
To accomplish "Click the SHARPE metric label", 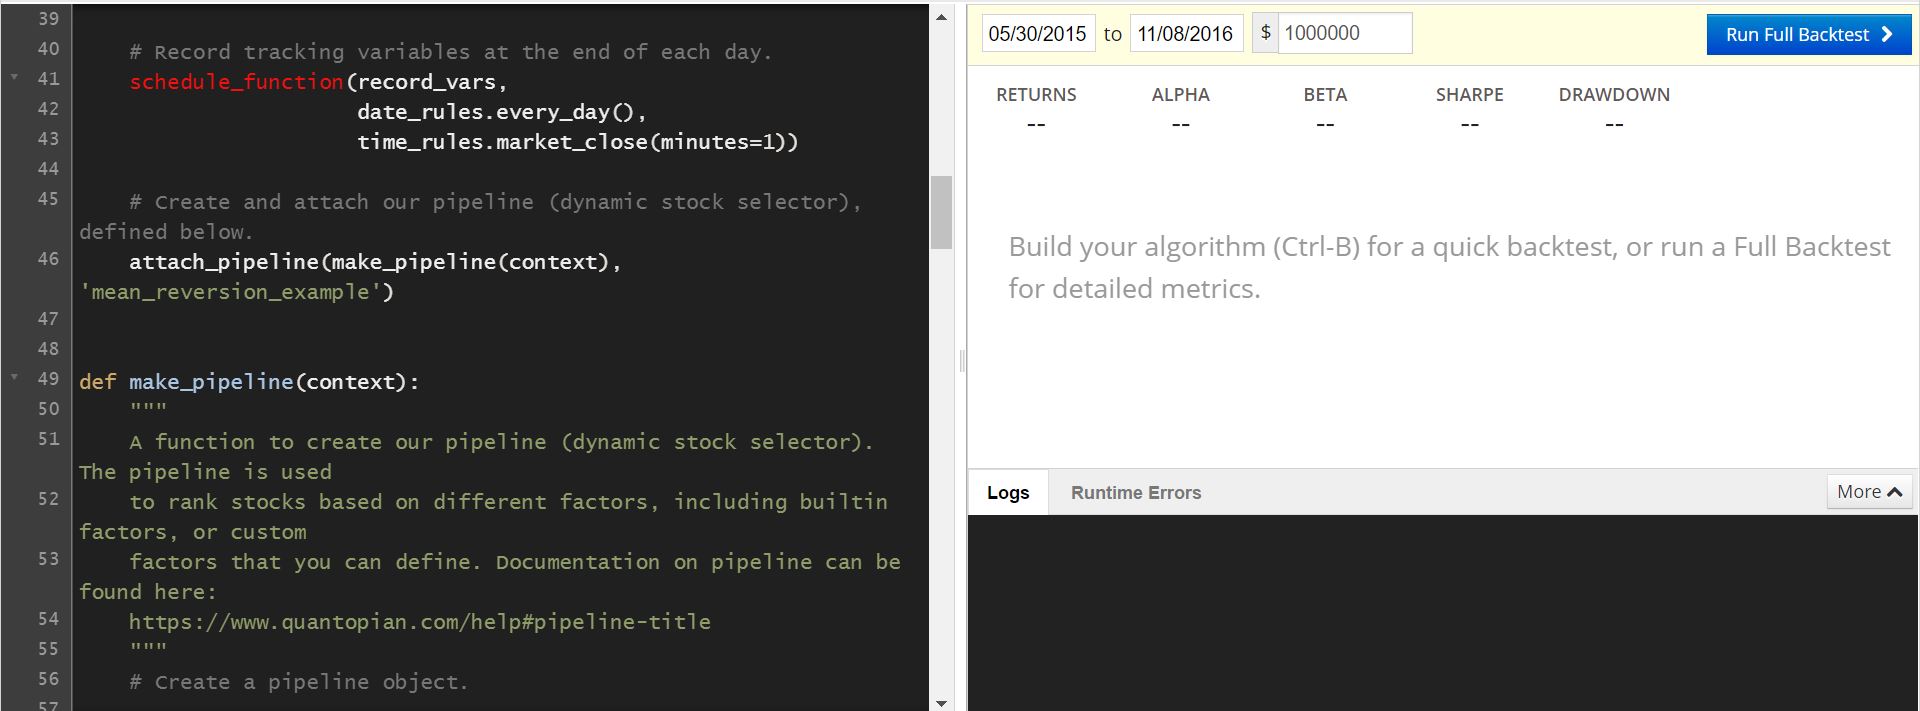I will (1470, 95).
